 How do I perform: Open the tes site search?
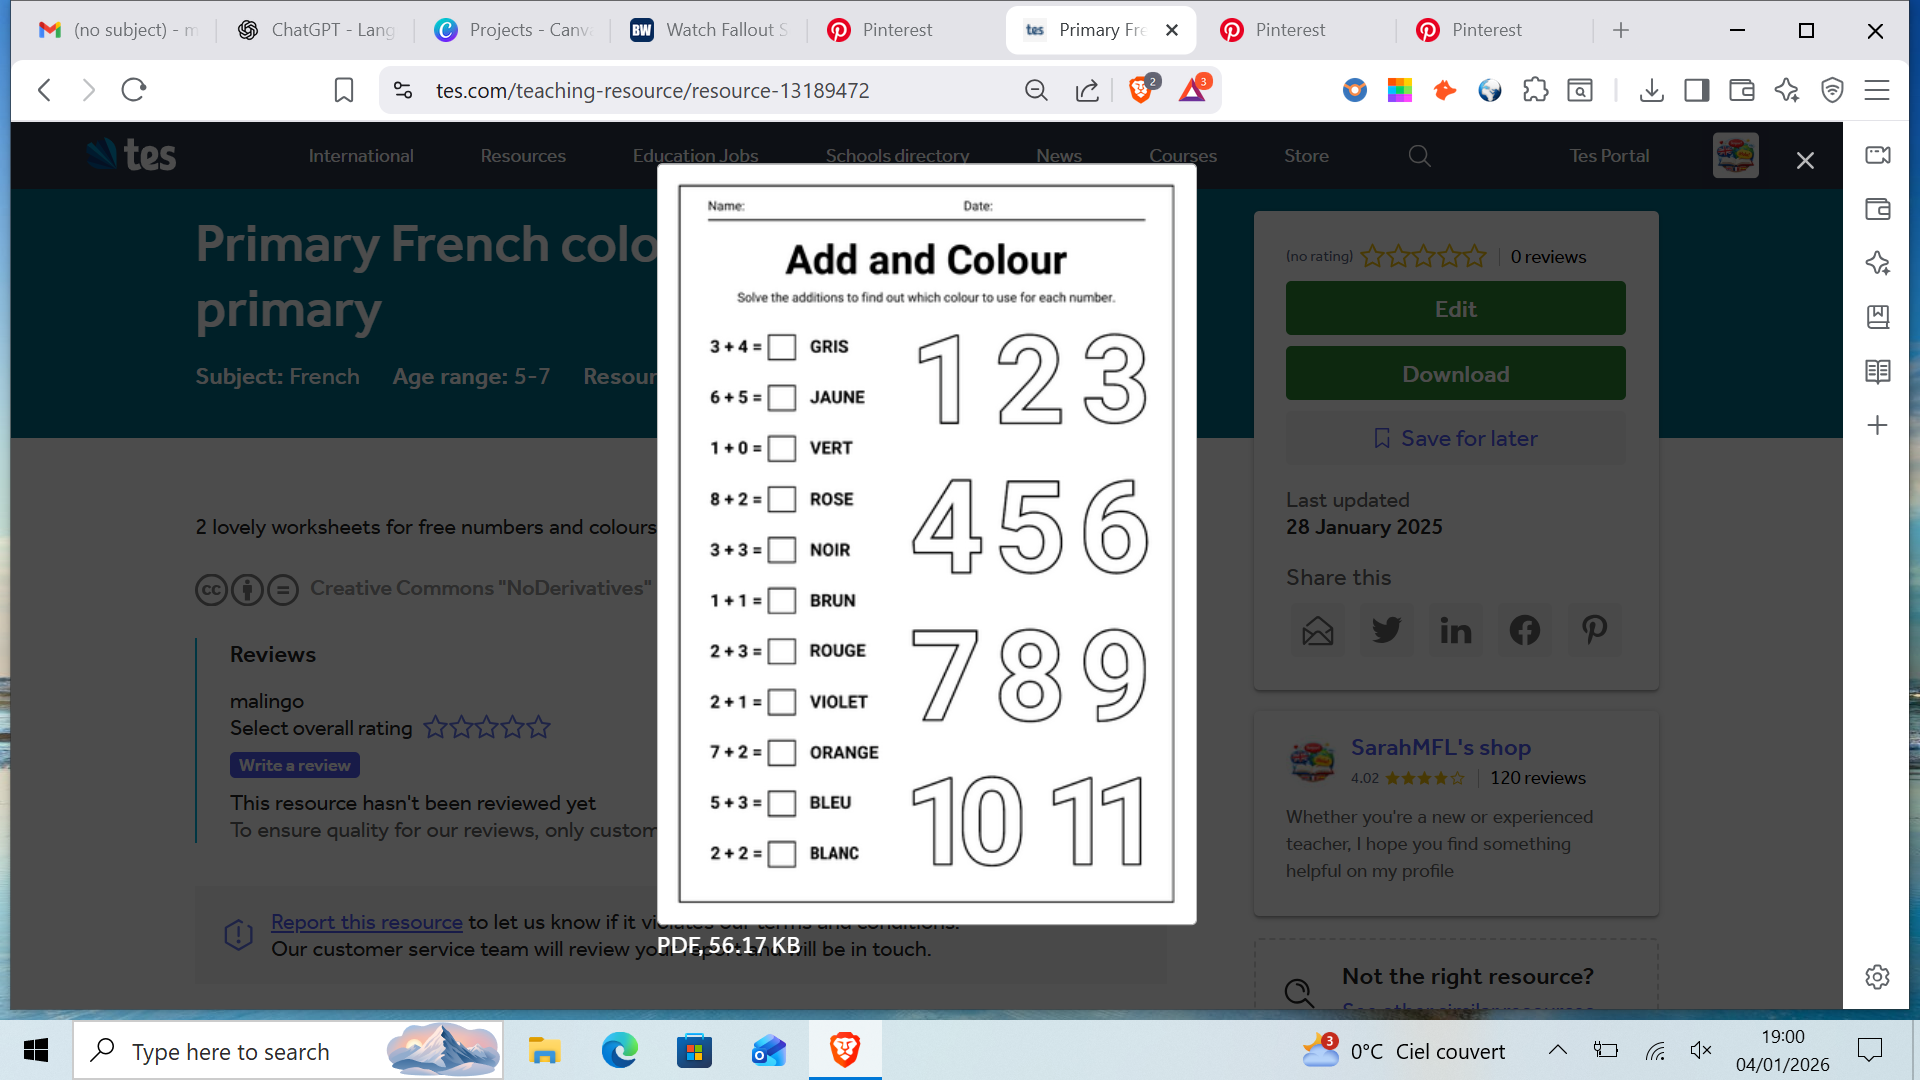[1419, 156]
